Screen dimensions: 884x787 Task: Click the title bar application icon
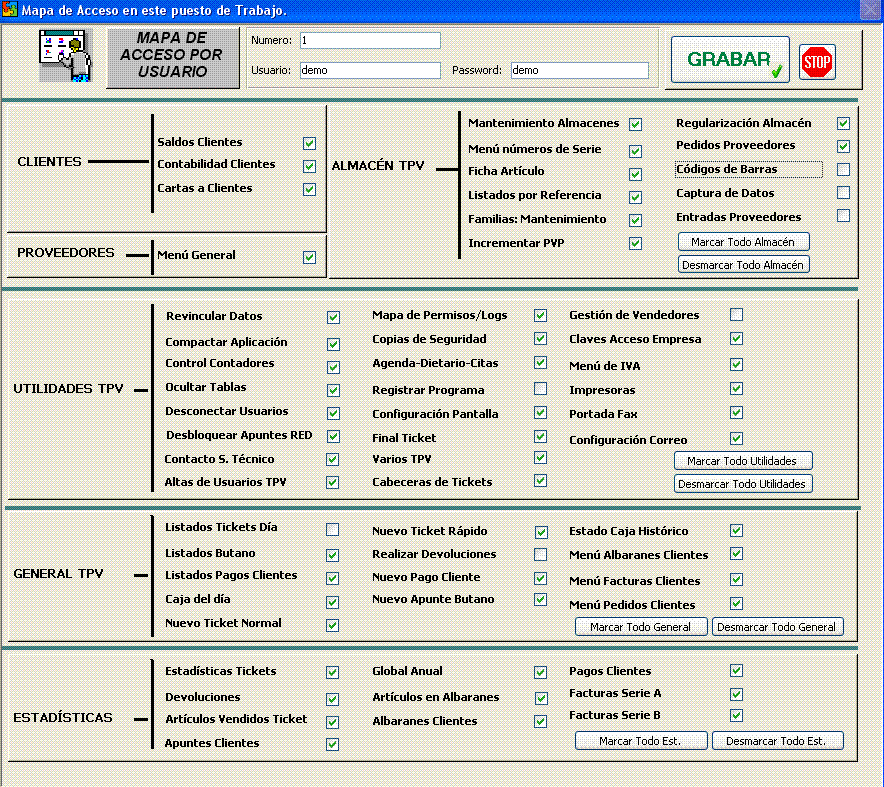(10, 10)
